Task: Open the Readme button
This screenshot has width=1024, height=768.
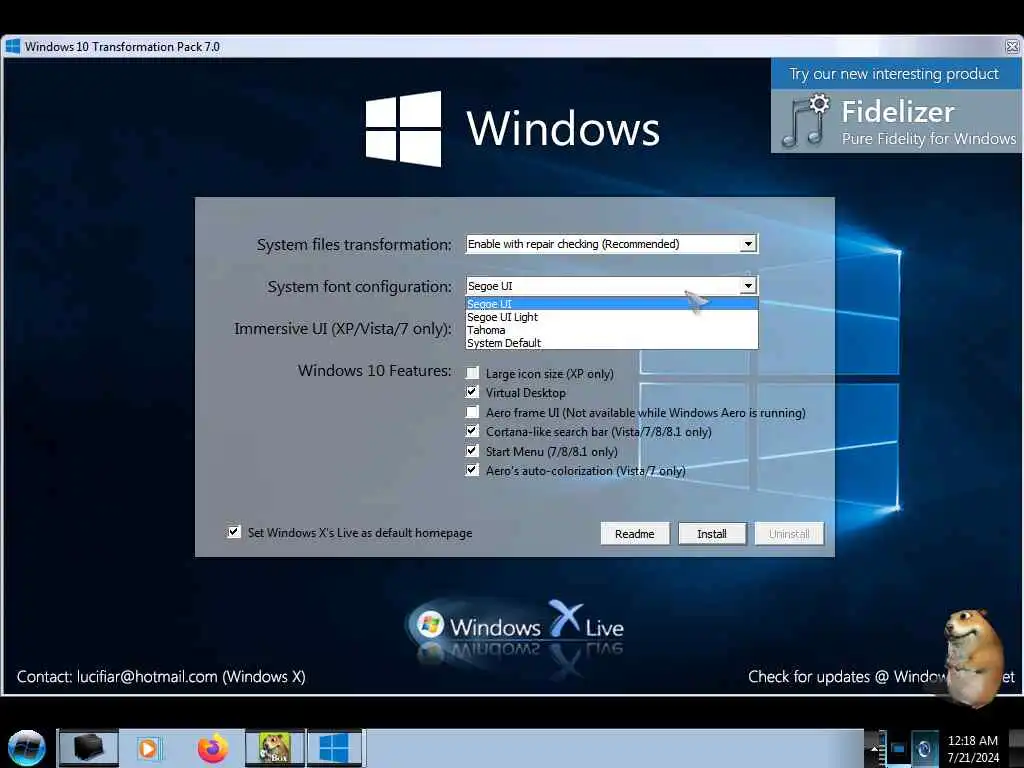Action: tap(635, 534)
